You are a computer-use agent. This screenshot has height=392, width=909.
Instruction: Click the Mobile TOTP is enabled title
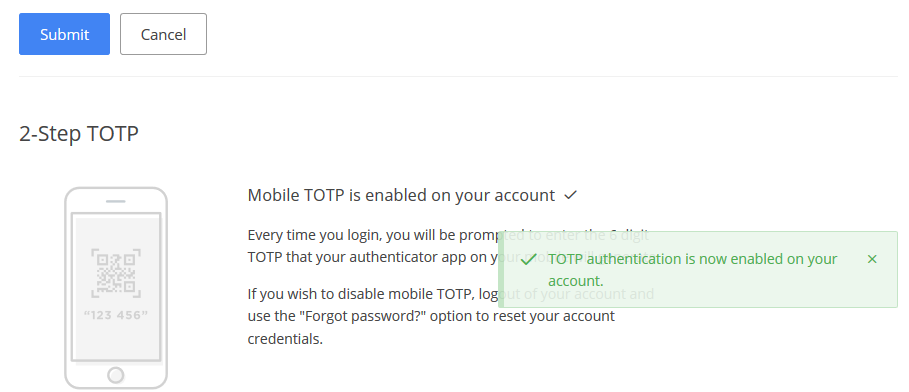pyautogui.click(x=401, y=195)
